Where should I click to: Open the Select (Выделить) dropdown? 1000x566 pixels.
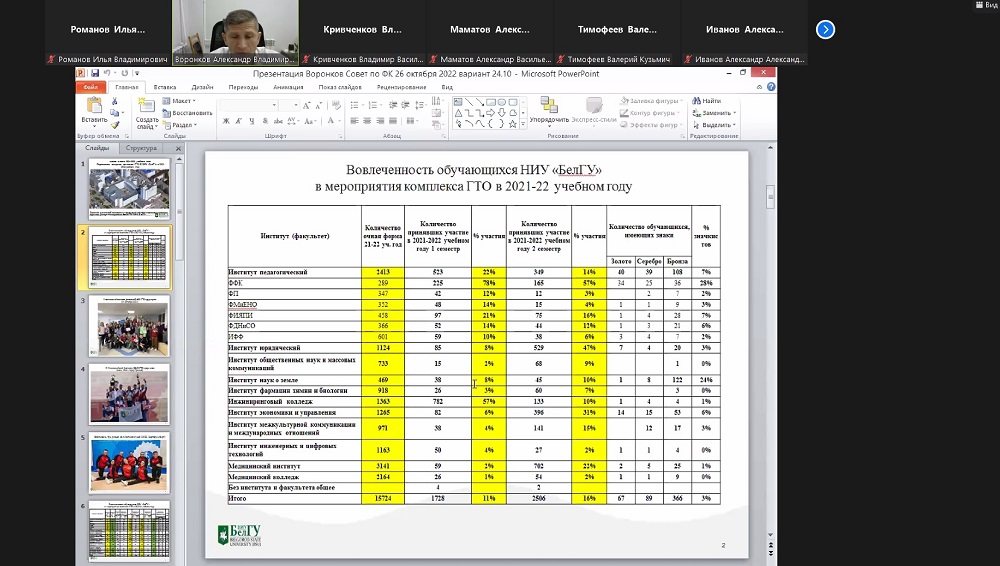(x=715, y=125)
